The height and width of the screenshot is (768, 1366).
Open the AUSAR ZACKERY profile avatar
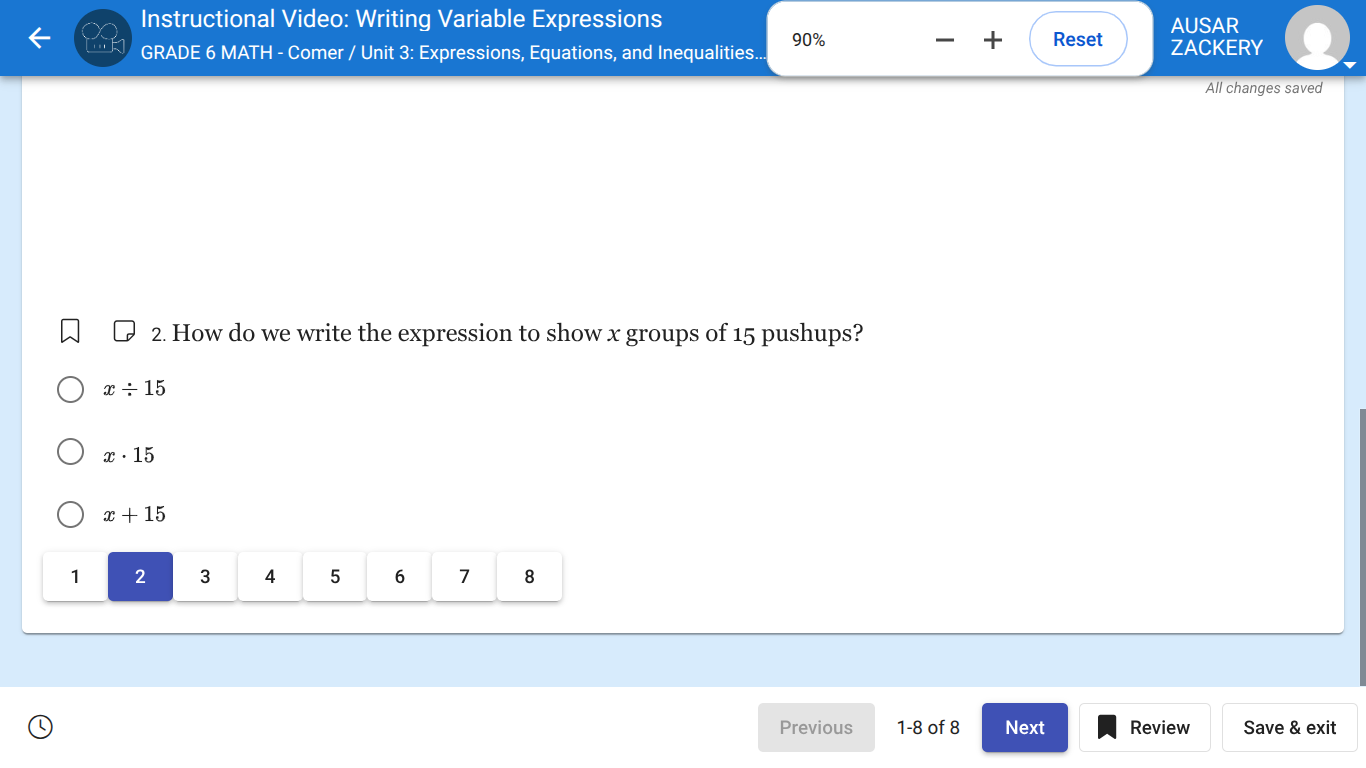(x=1318, y=38)
